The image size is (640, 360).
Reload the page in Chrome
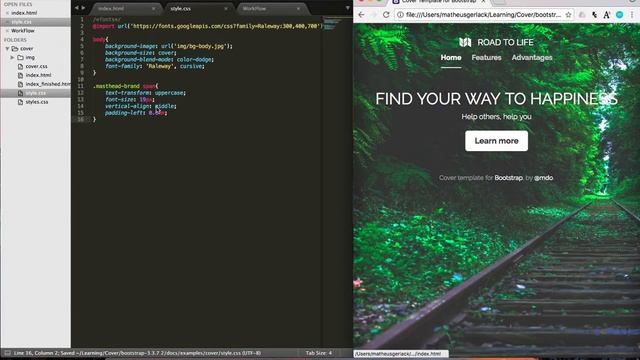[386, 15]
